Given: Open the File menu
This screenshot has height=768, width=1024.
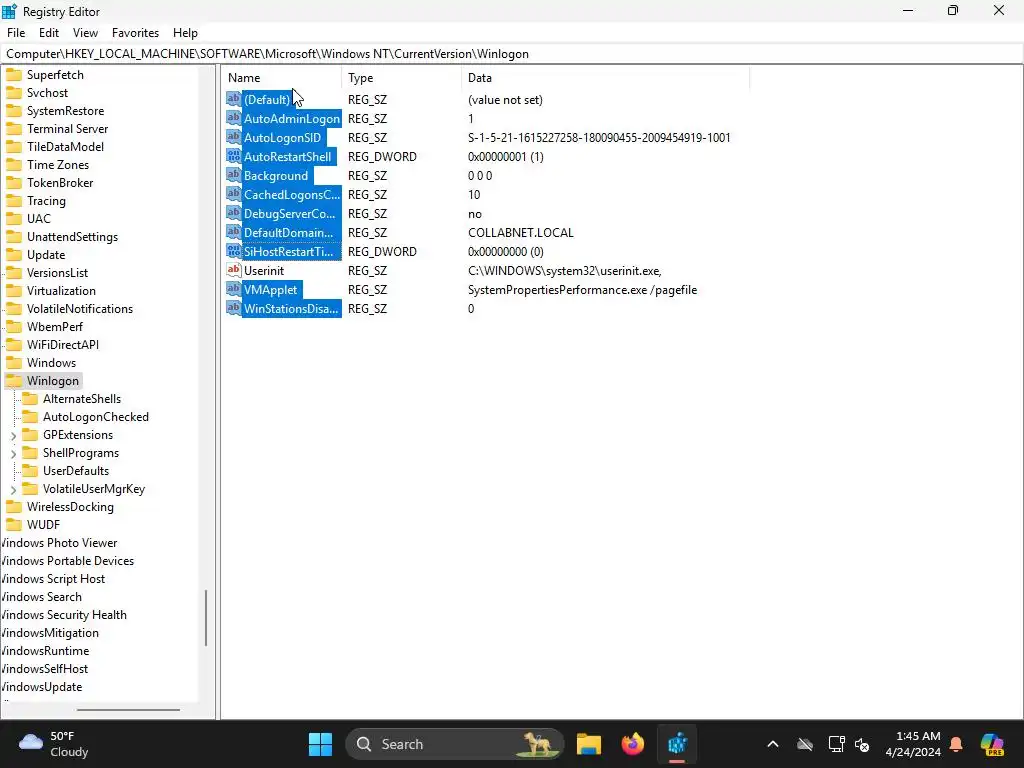Looking at the screenshot, I should tap(16, 33).
